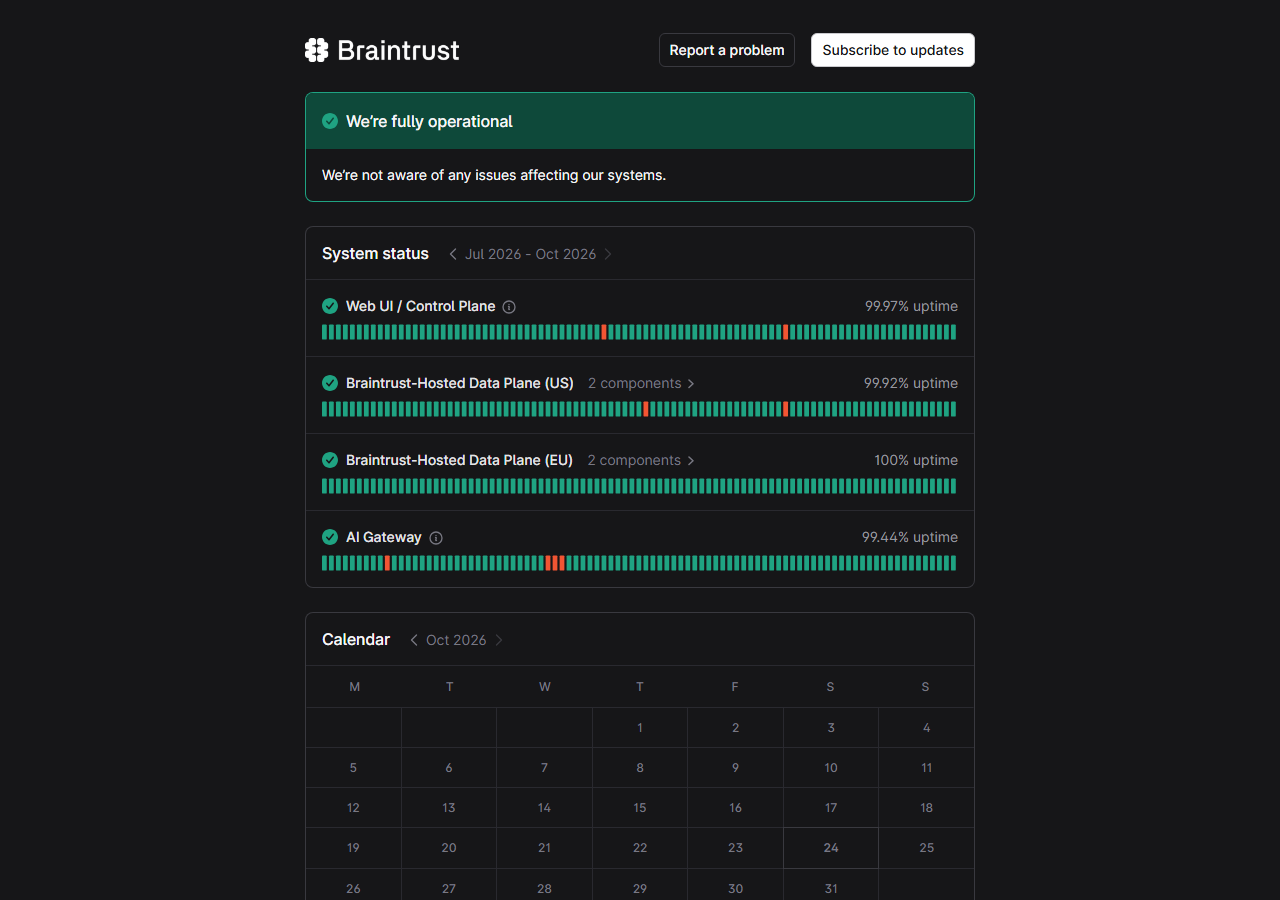Select October 12 in the calendar
The image size is (1280, 900).
click(353, 808)
